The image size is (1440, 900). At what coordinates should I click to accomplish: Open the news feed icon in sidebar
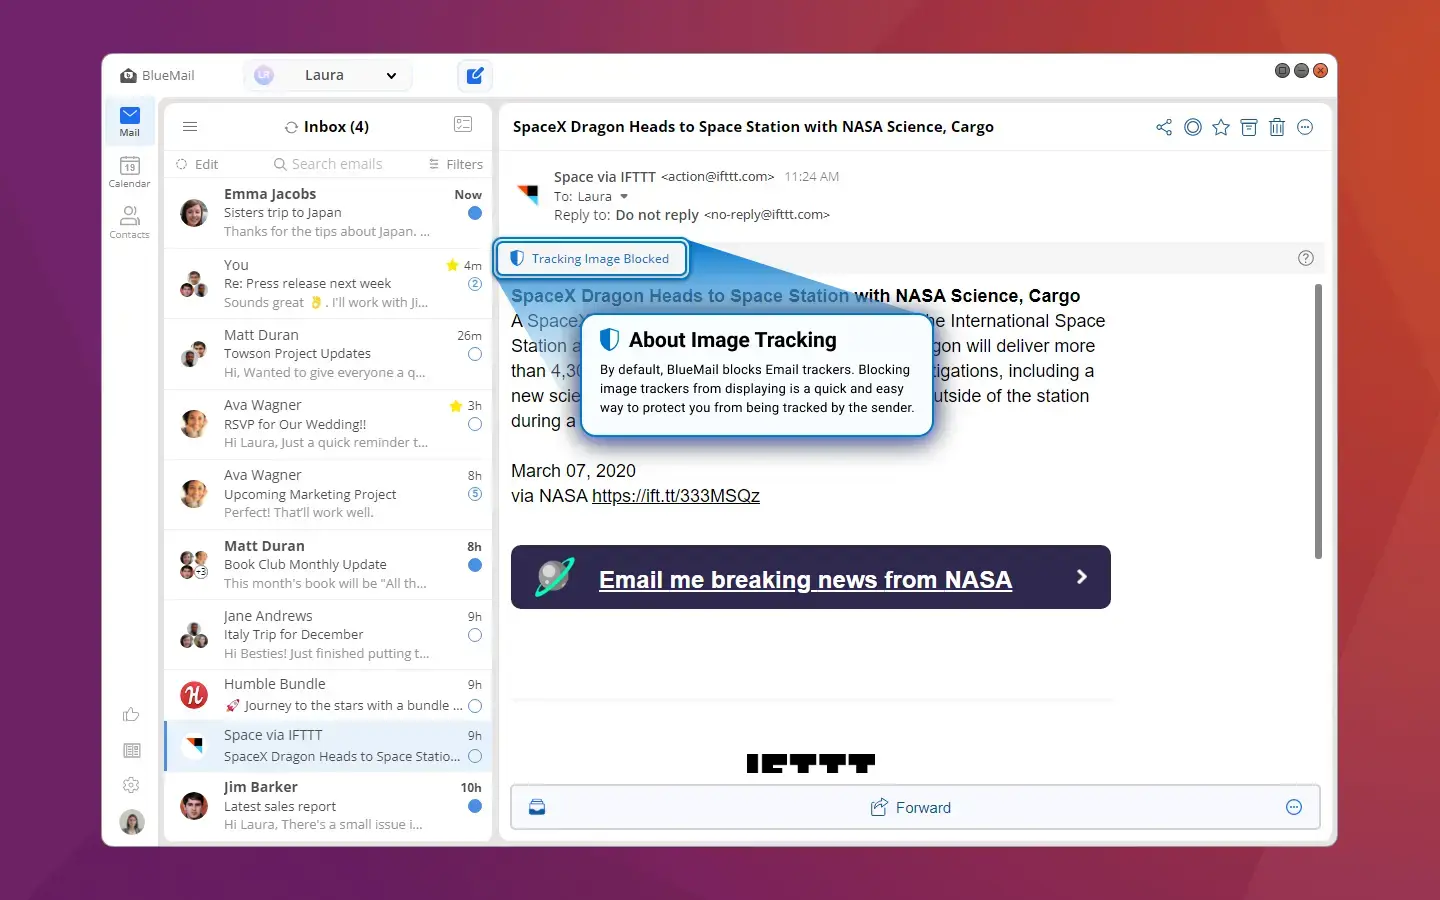[131, 750]
